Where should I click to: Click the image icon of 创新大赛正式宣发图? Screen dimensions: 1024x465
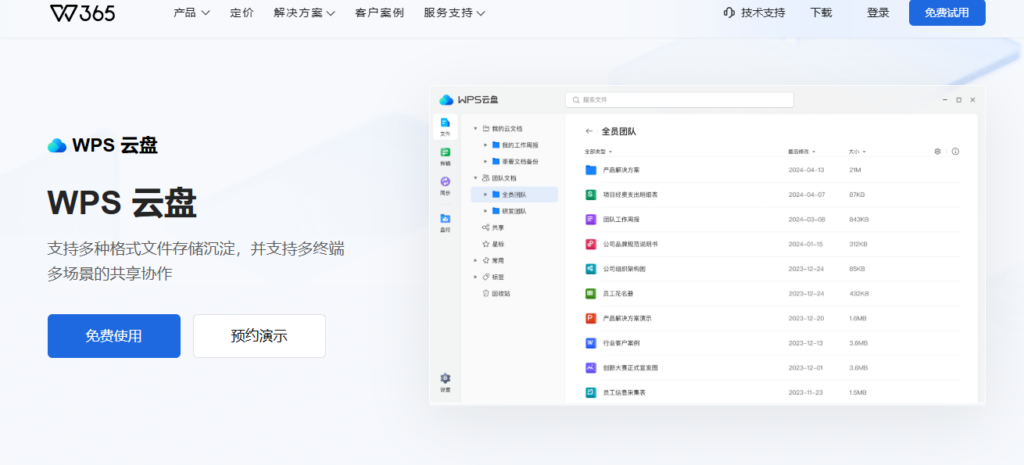pos(591,368)
